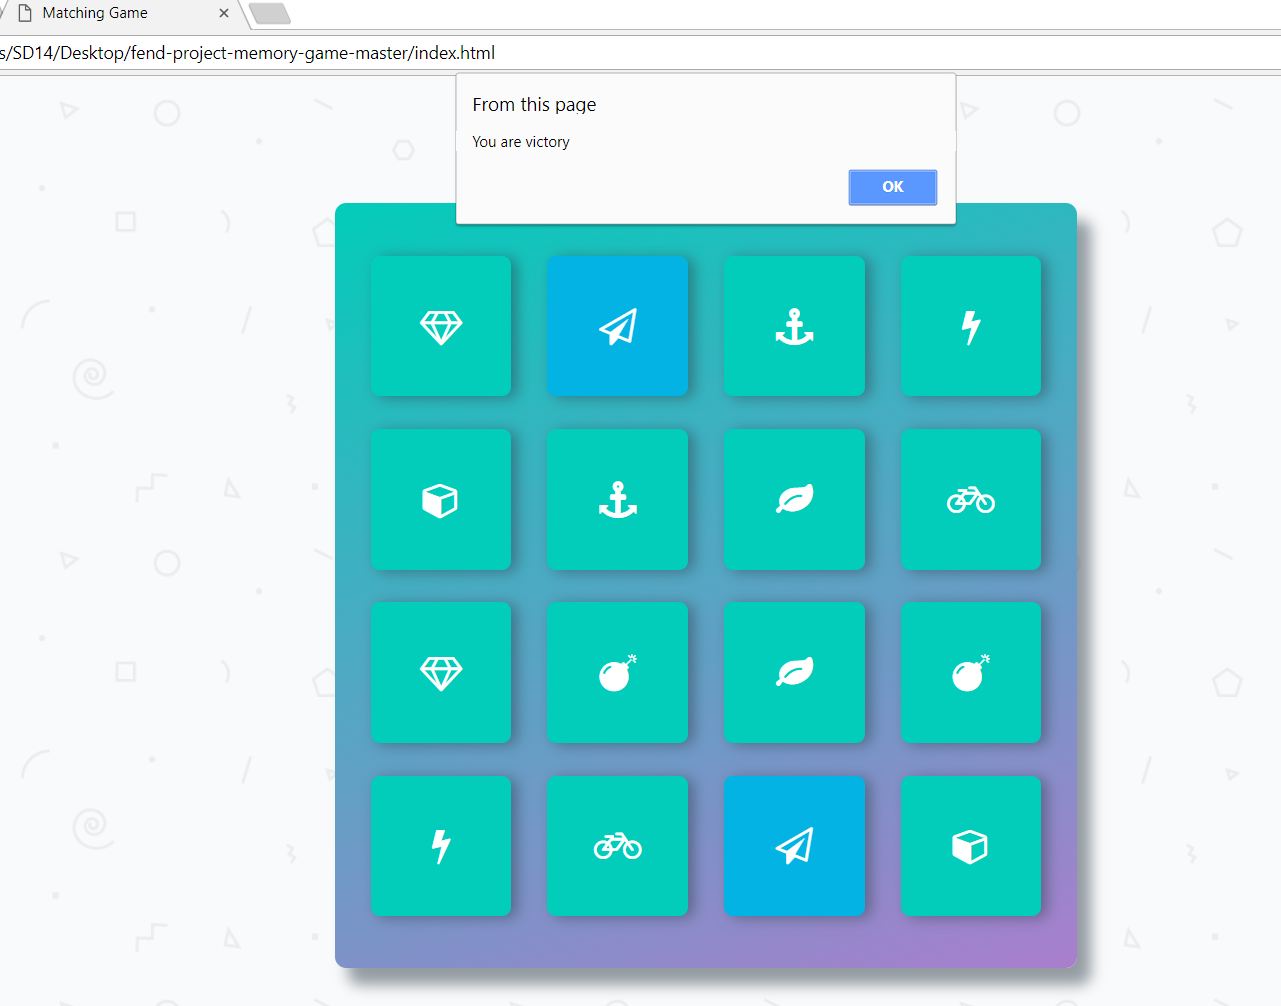Select the leaf card in the second row

794,500
